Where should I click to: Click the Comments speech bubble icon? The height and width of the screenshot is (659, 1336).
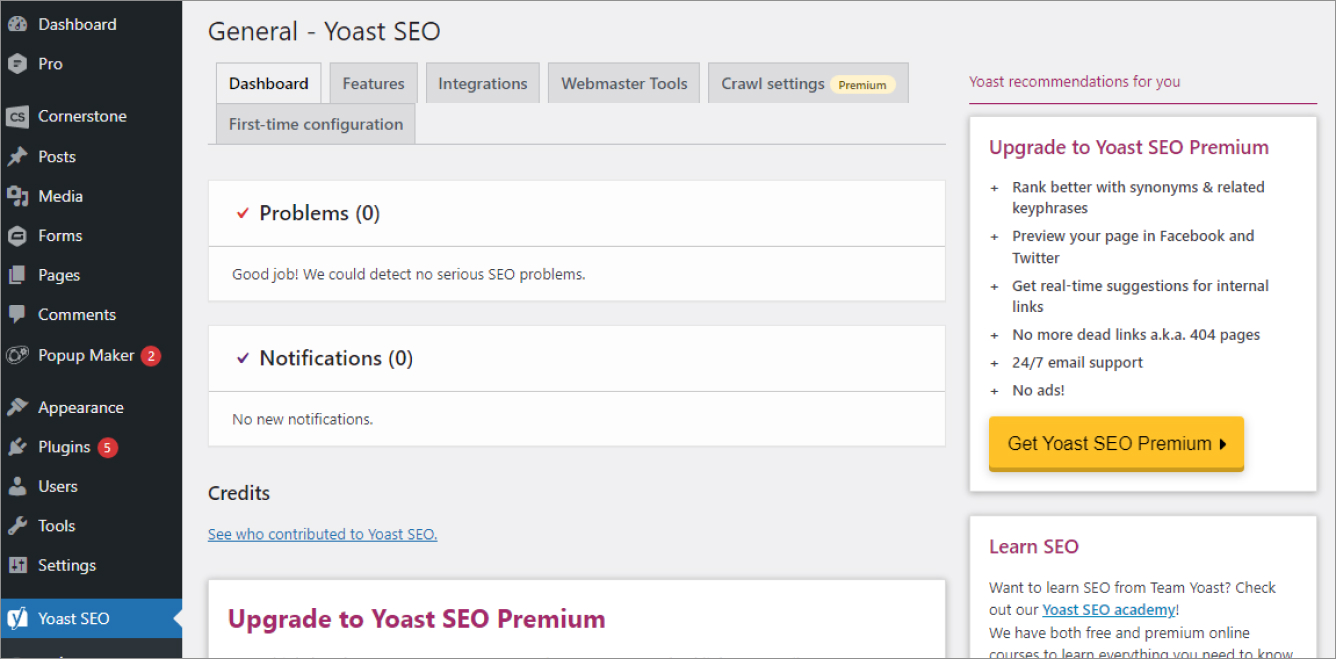17,314
